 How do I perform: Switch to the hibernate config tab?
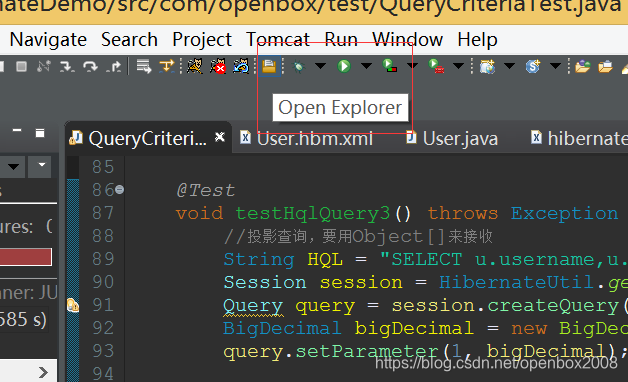579,139
